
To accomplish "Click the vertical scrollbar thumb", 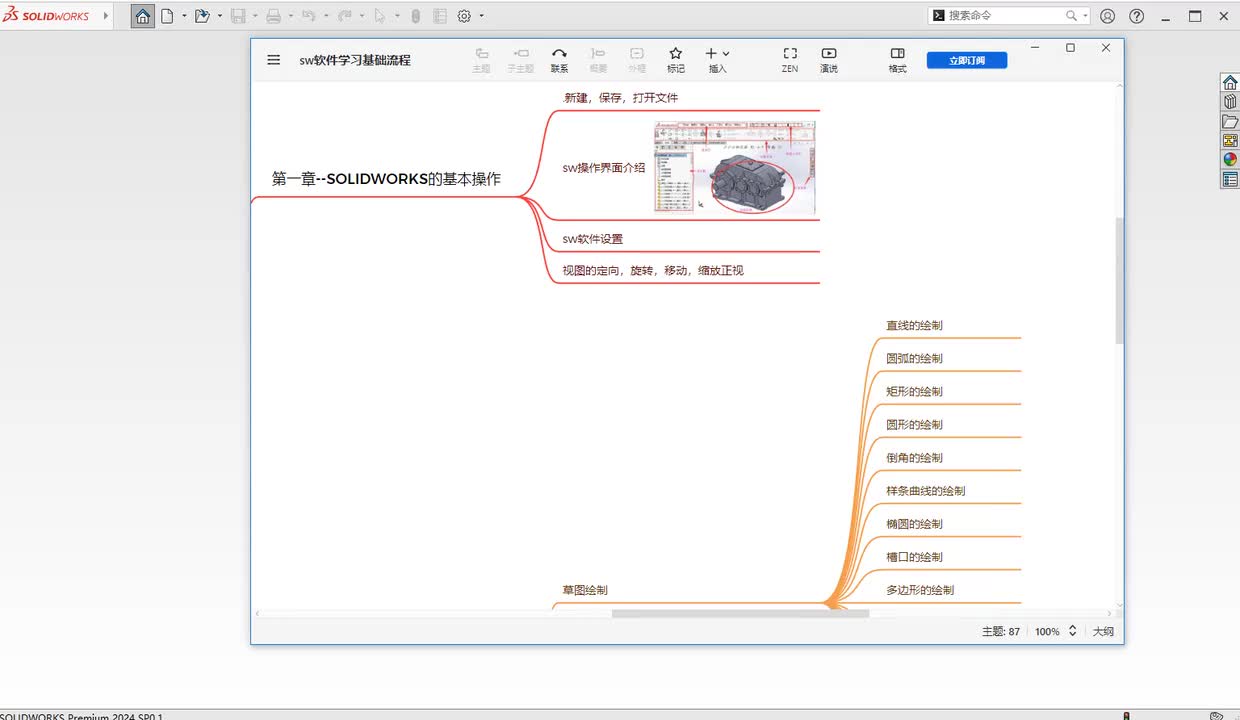I will [x=1119, y=280].
